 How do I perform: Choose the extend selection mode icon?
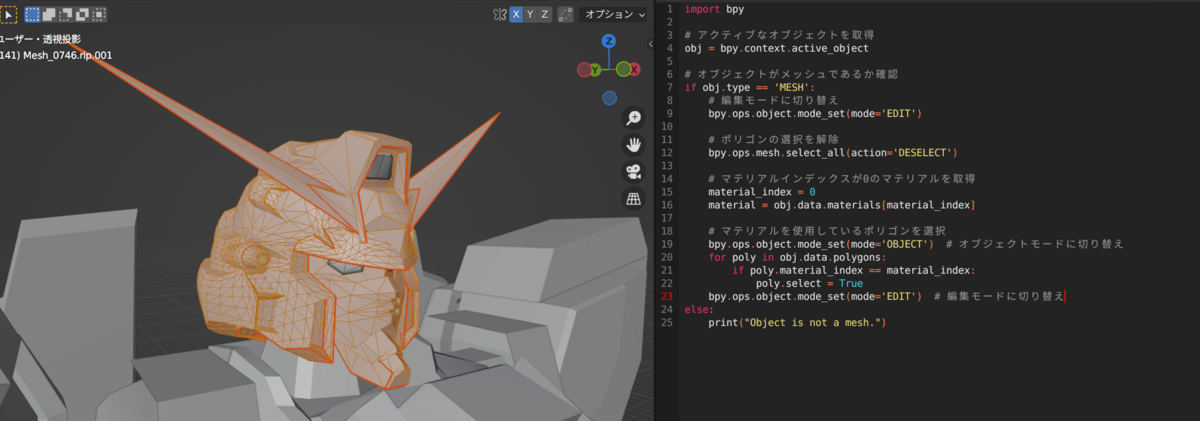pos(49,14)
